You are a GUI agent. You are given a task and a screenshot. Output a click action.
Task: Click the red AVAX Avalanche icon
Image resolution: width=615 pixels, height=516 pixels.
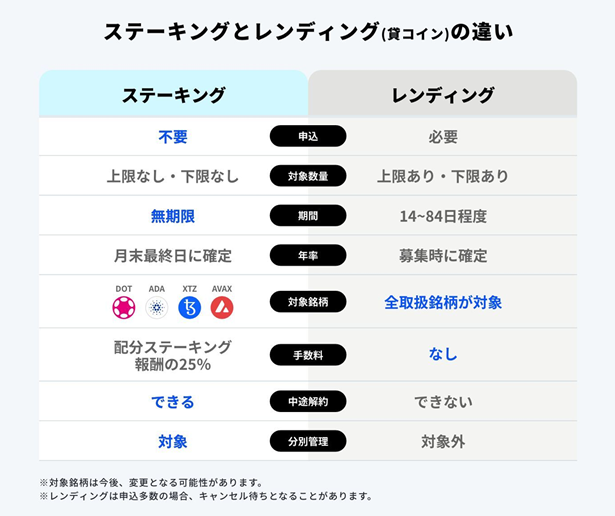222,307
